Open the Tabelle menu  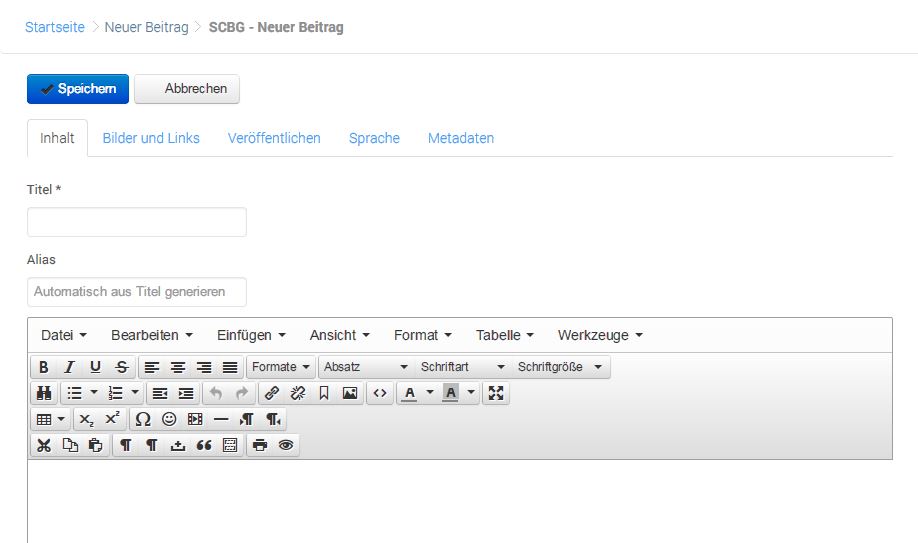click(x=505, y=336)
